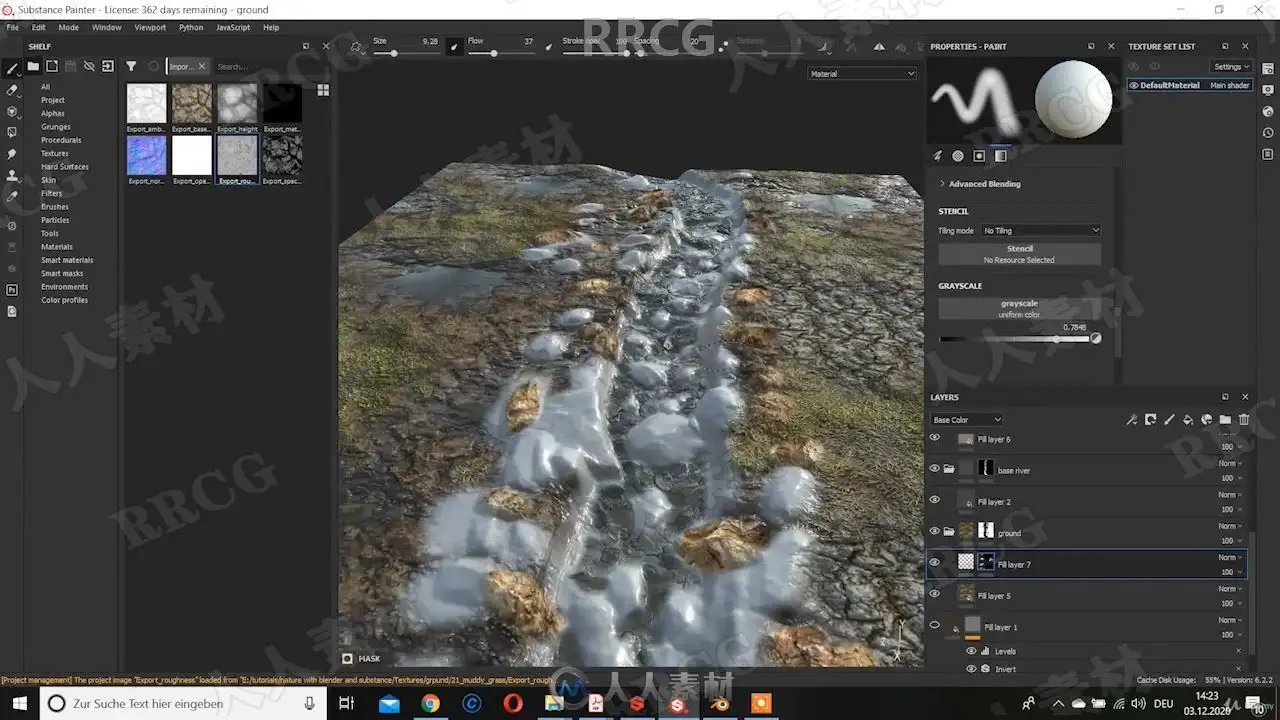This screenshot has width=1280, height=720.
Task: Hide the base river folder
Action: [x=935, y=468]
